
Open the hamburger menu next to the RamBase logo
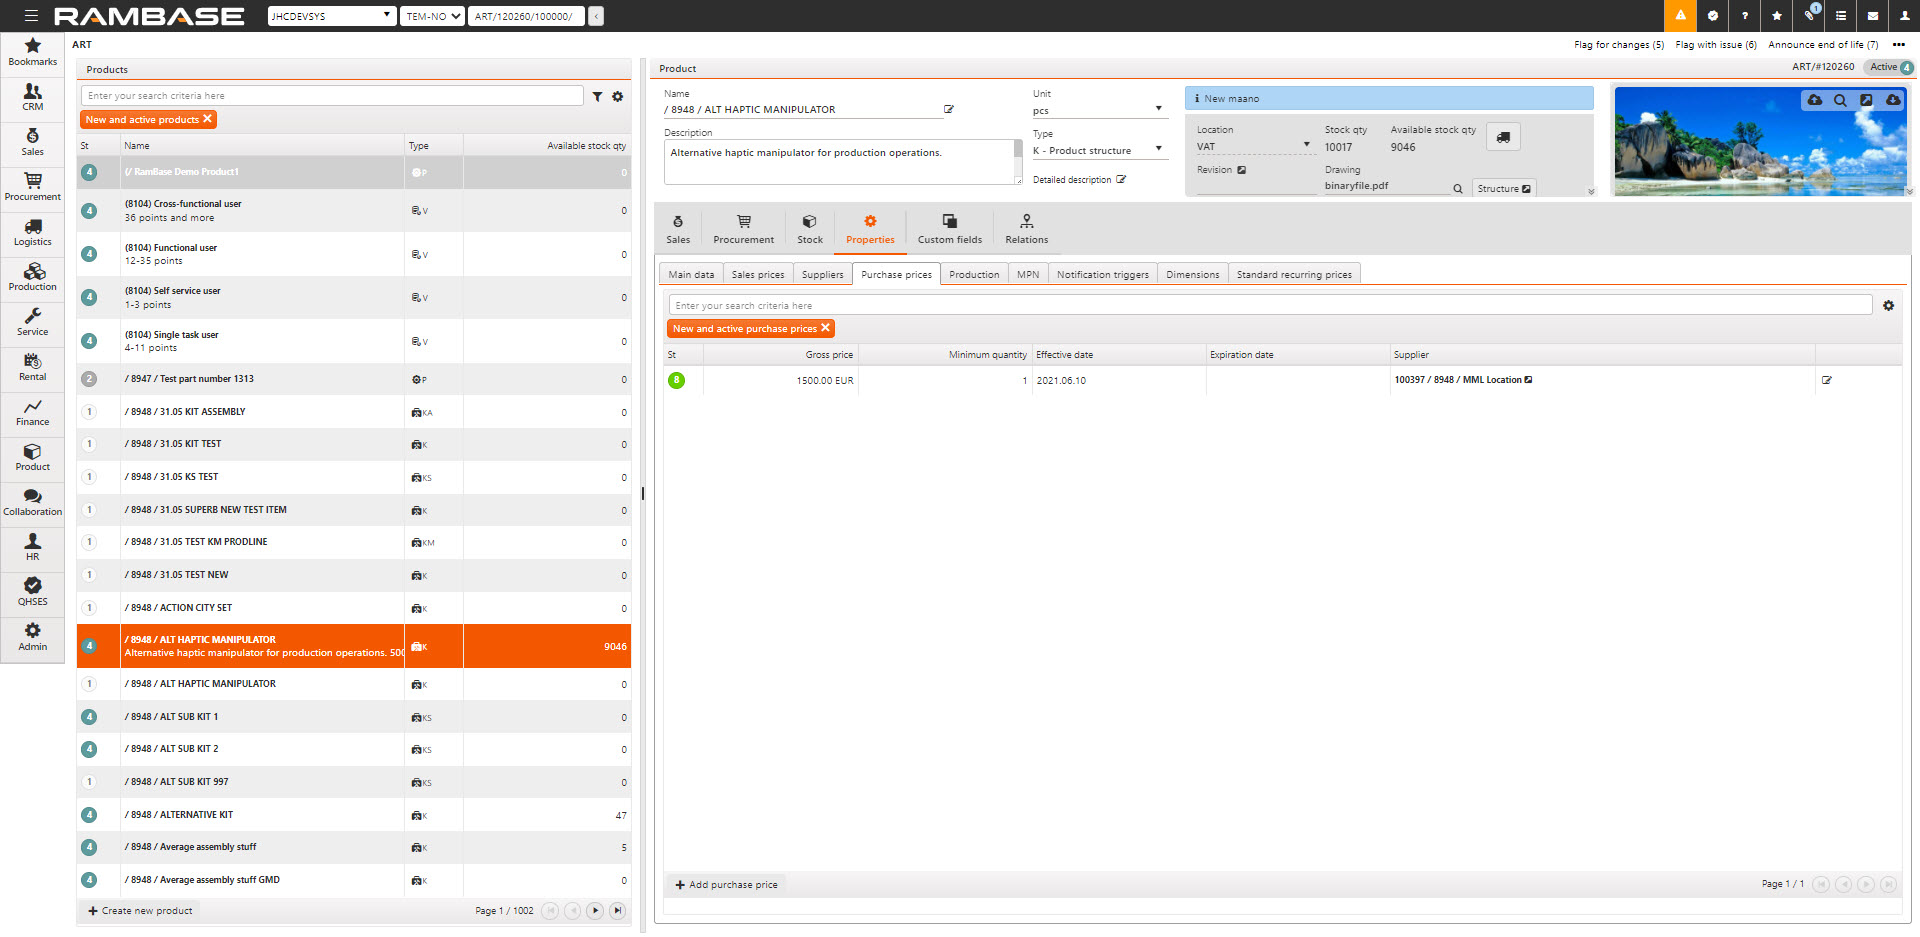[31, 16]
